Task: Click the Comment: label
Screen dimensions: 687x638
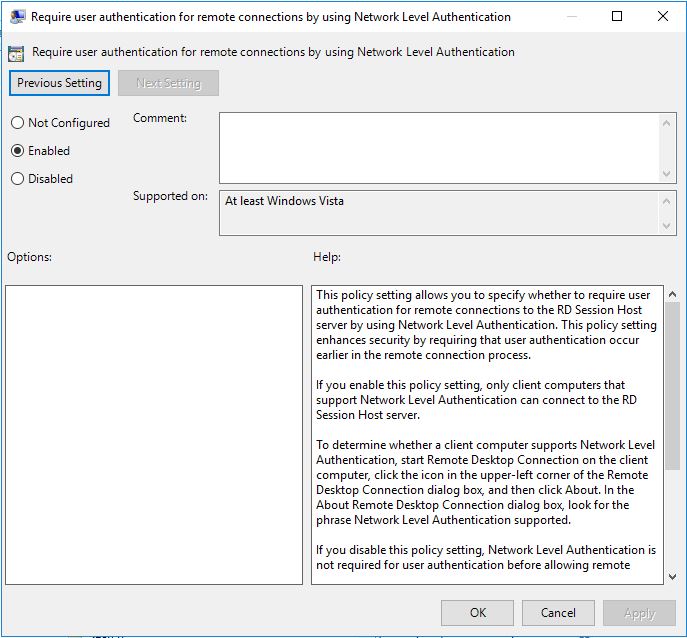Action: (160, 118)
